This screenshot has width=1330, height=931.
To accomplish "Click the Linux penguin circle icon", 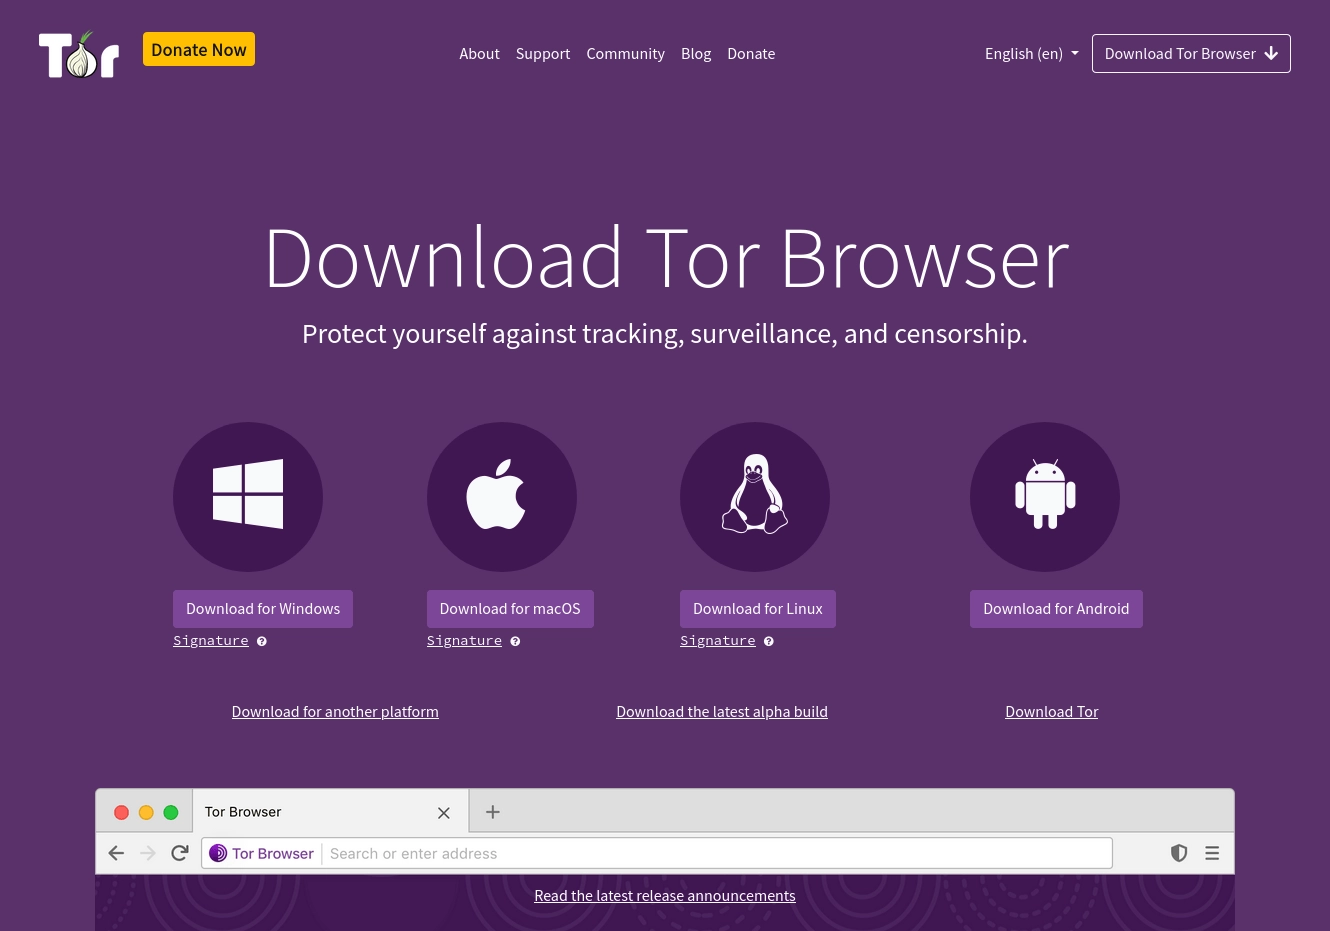I will (755, 497).
